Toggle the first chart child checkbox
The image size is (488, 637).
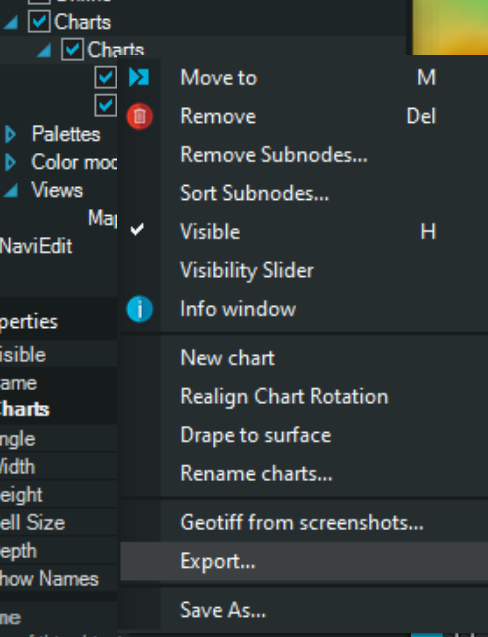(106, 77)
